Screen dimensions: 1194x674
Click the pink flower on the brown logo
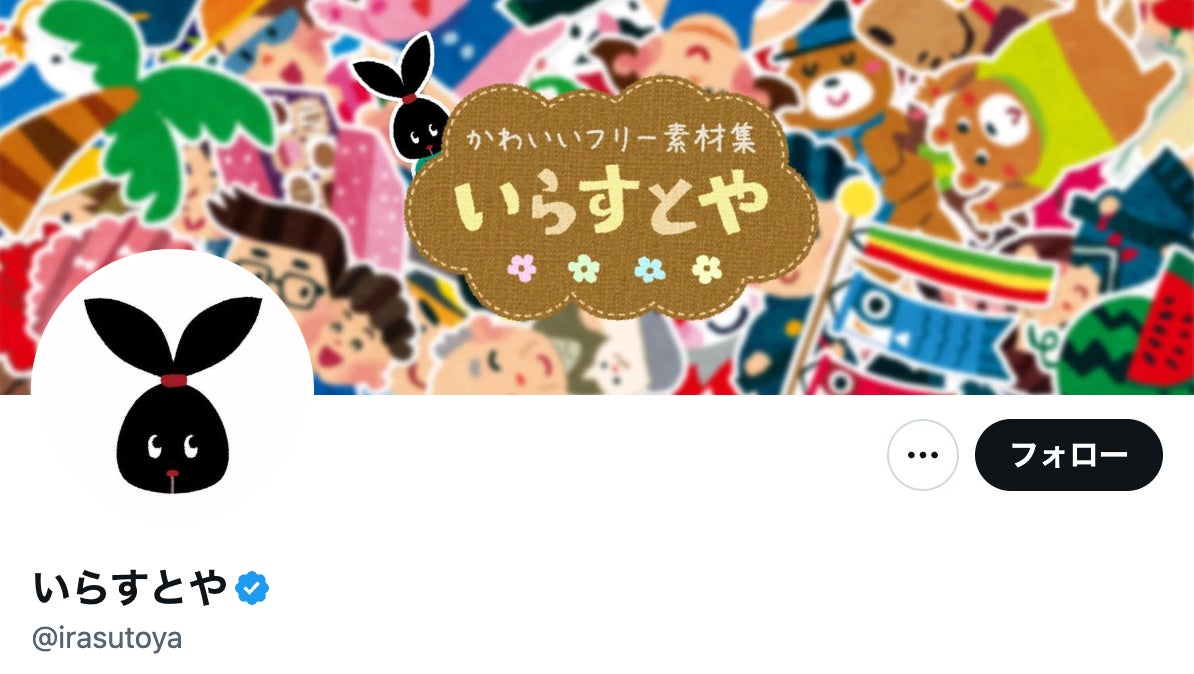(x=522, y=268)
